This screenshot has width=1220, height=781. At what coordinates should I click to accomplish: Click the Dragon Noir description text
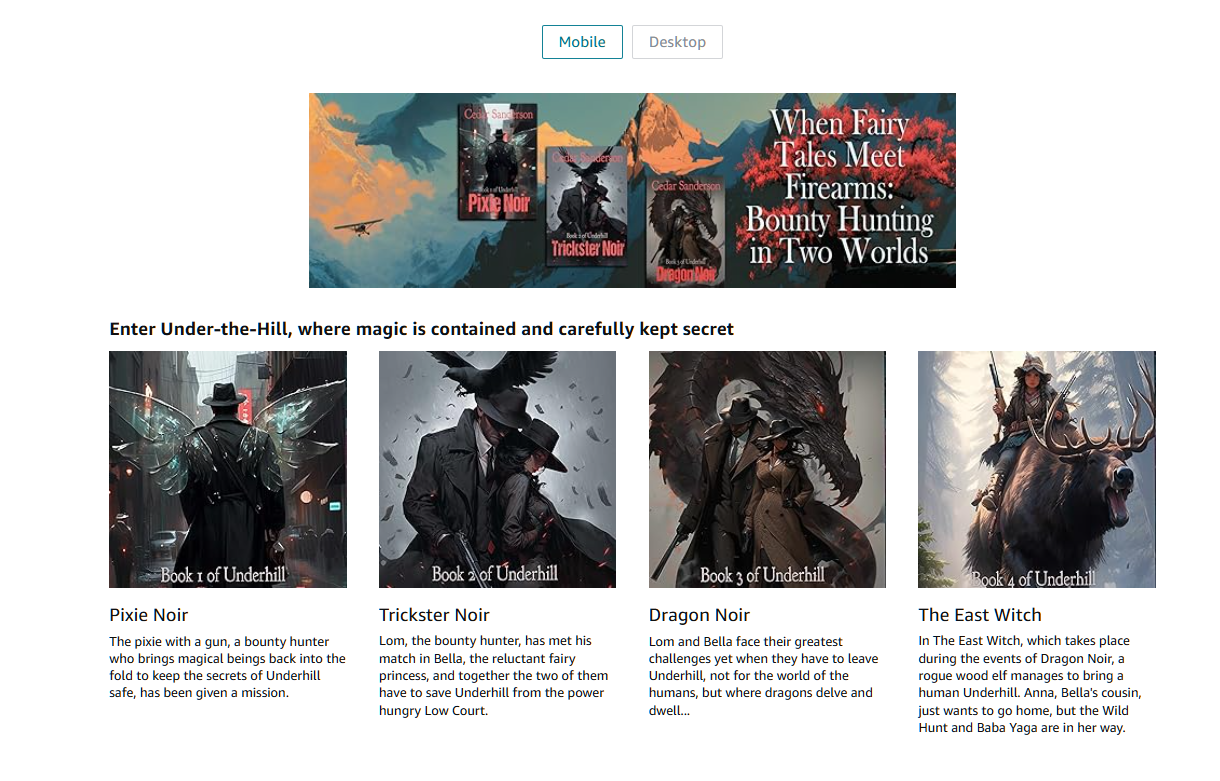[x=764, y=675]
